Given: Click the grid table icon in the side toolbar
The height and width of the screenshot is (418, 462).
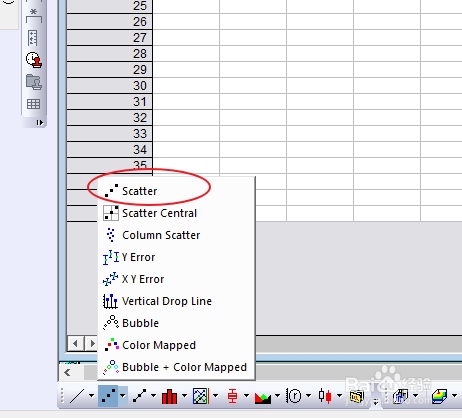Looking at the screenshot, I should [34, 104].
